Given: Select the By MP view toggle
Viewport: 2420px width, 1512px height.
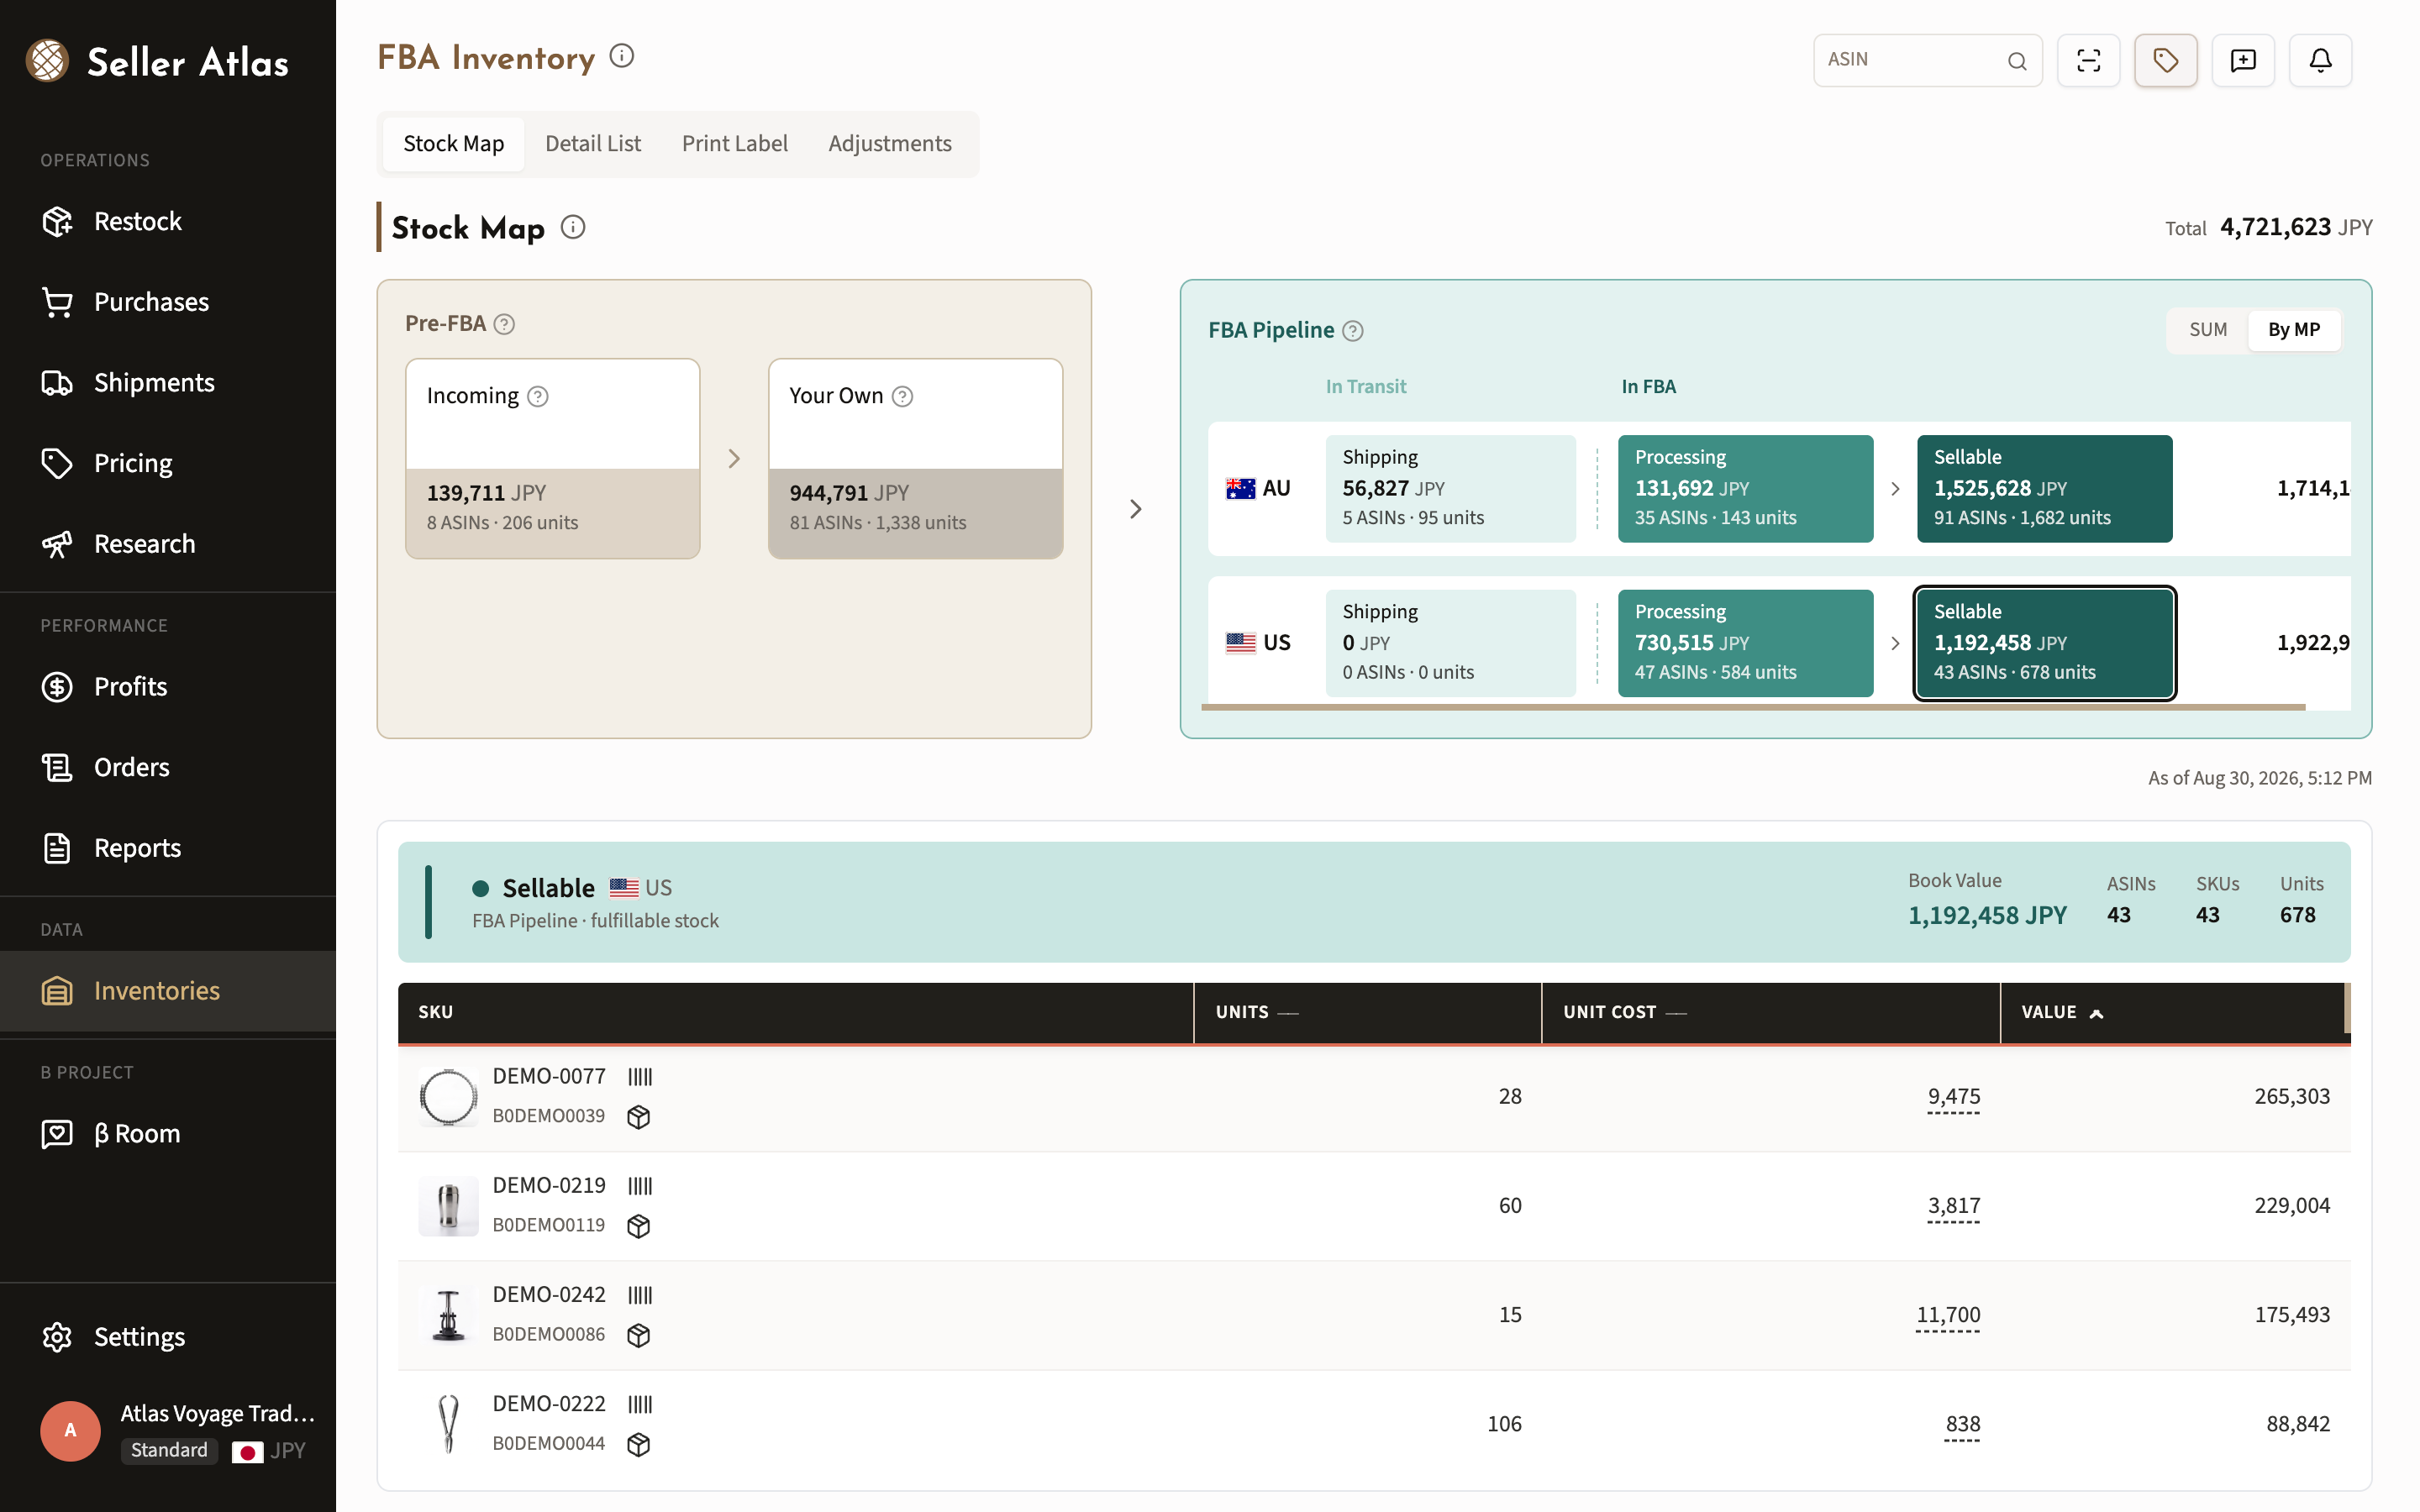Looking at the screenshot, I should pyautogui.click(x=2293, y=330).
